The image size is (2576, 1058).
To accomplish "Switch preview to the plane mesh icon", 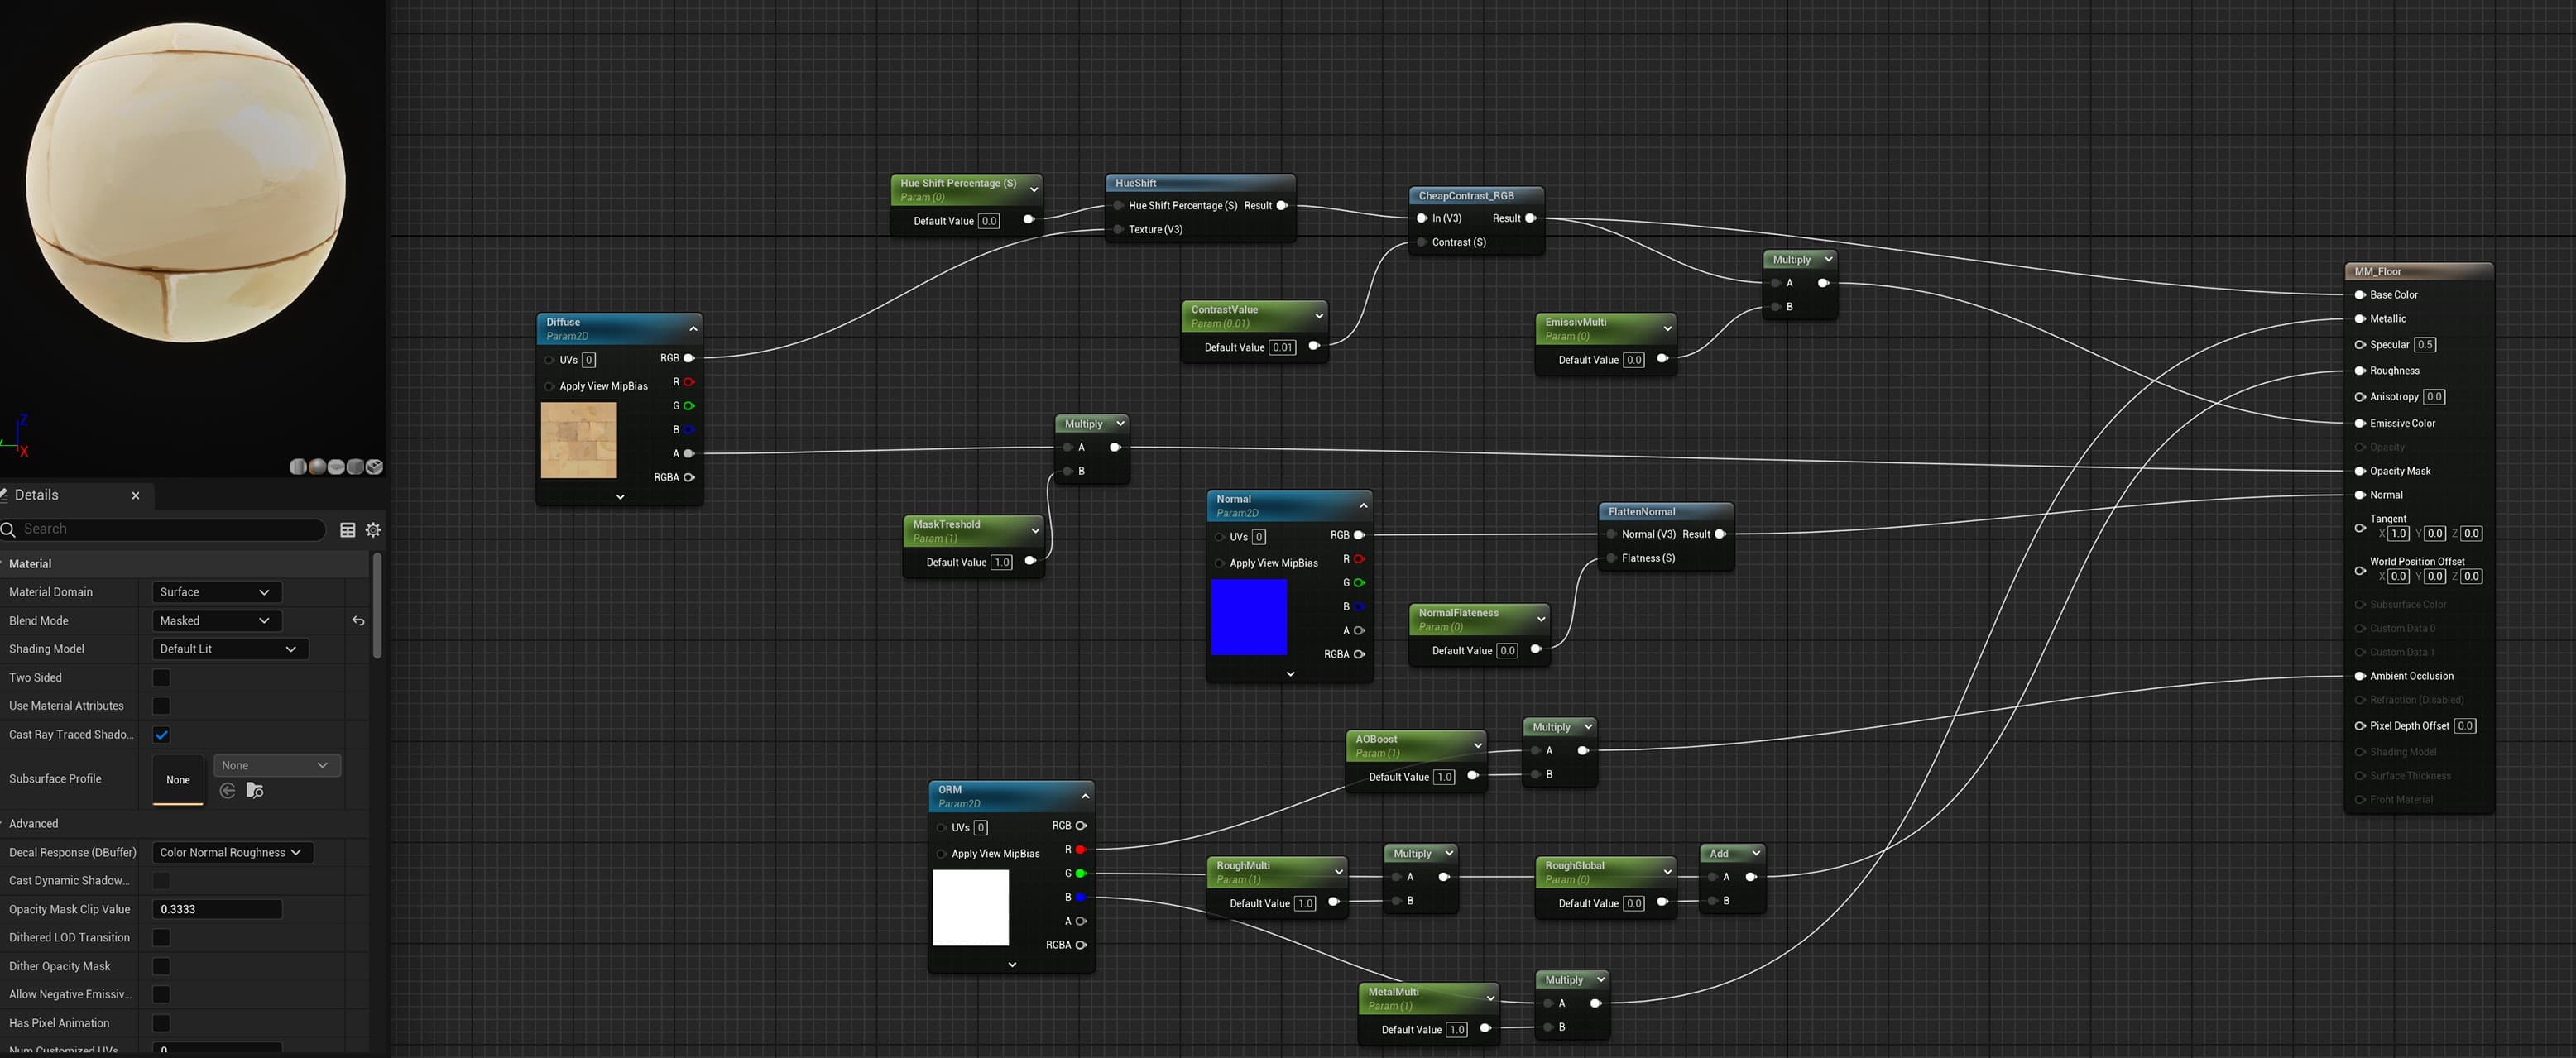I will click(336, 467).
